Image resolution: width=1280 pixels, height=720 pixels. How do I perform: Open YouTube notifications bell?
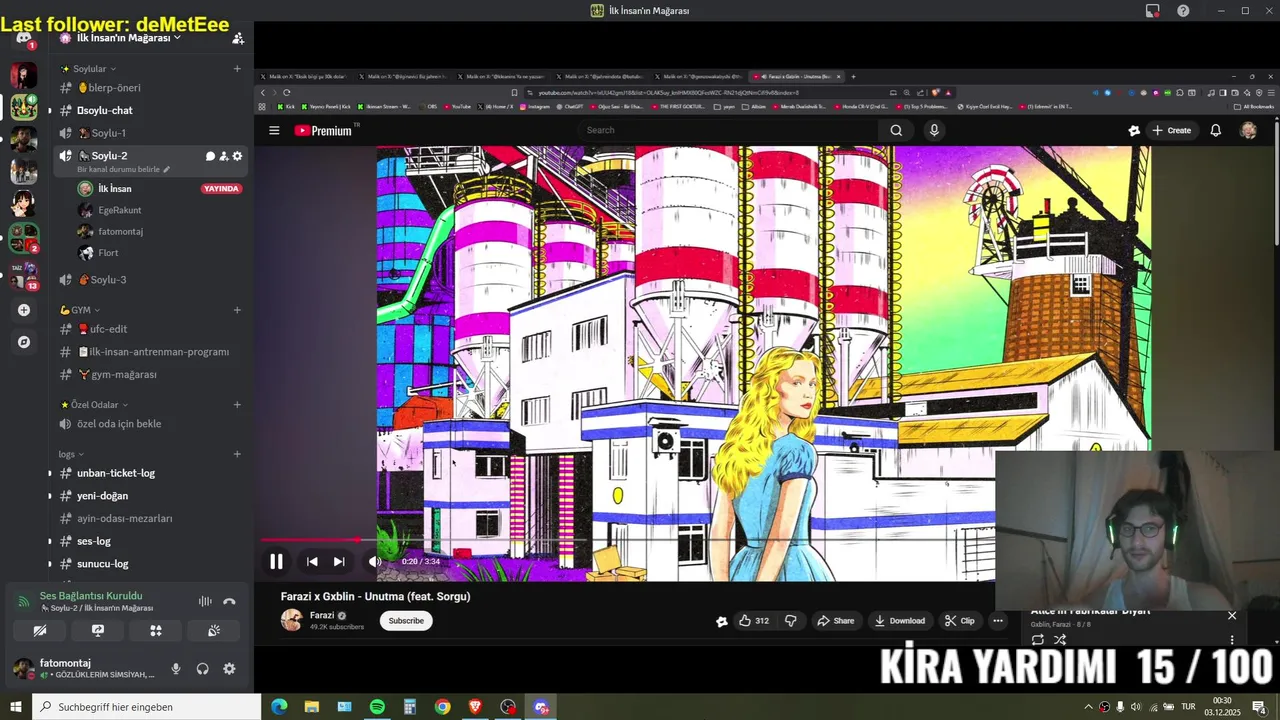1216,130
